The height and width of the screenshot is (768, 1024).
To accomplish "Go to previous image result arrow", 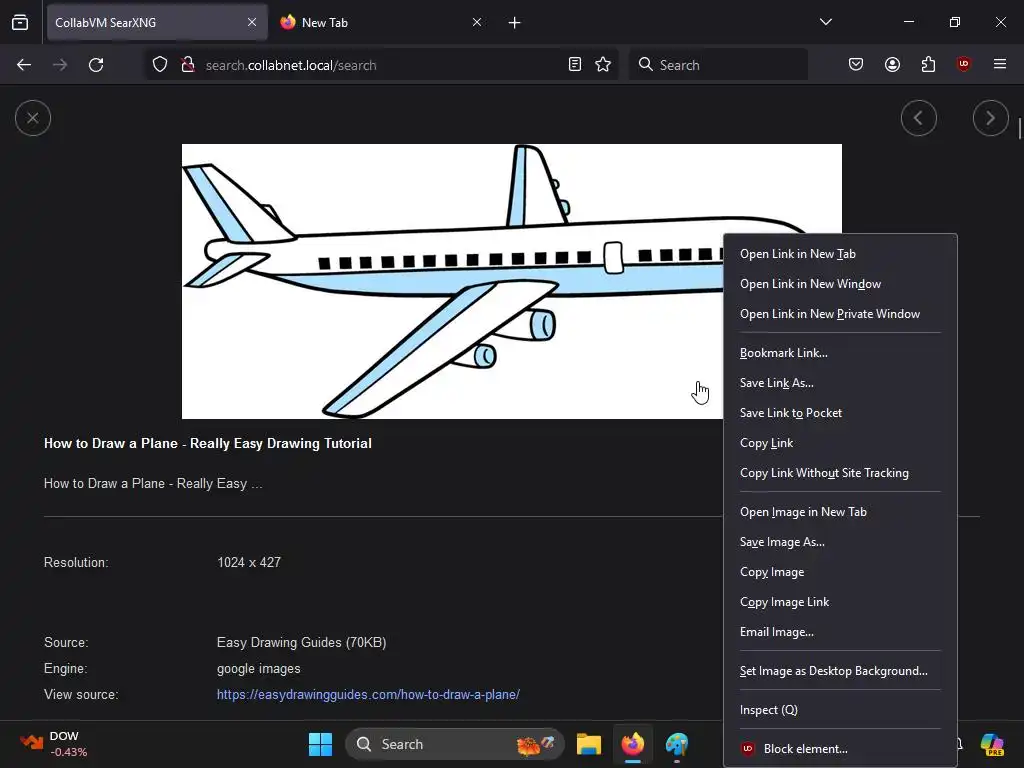I will coord(918,118).
